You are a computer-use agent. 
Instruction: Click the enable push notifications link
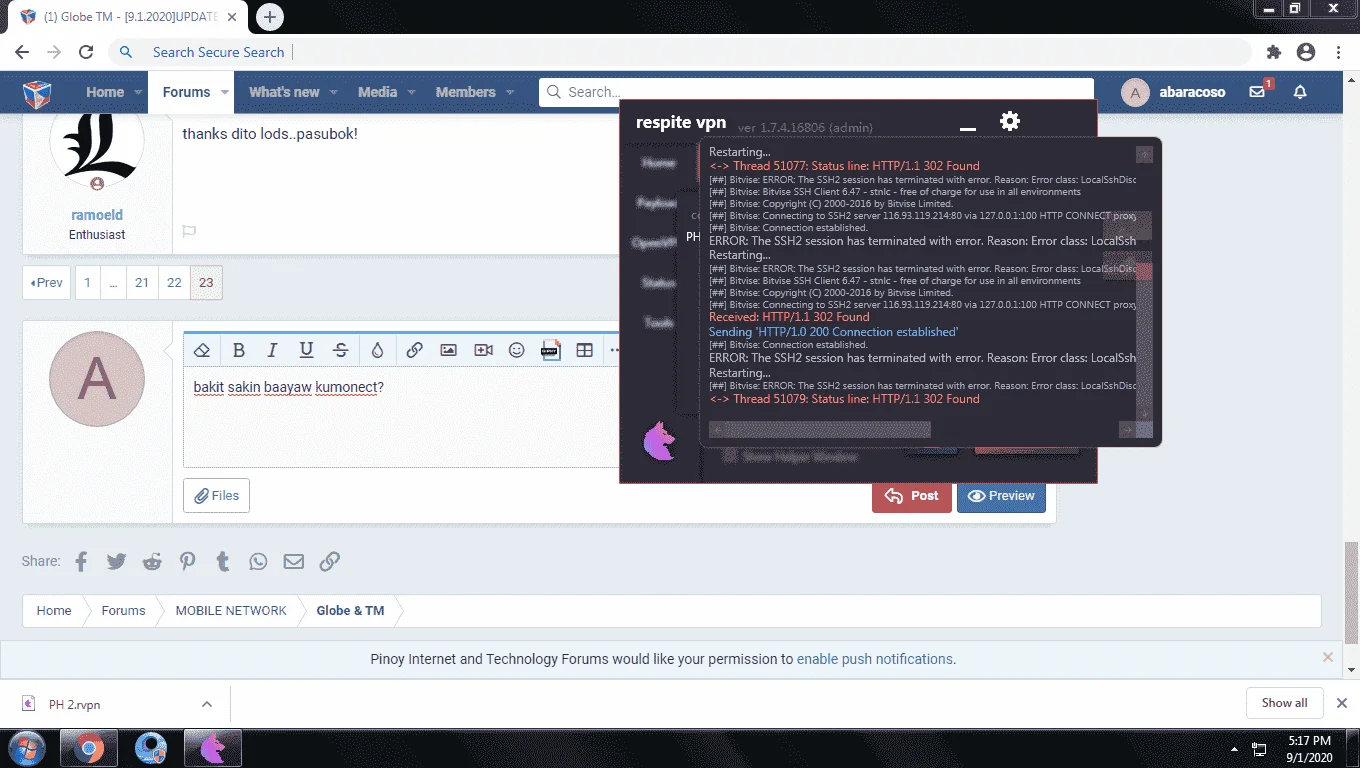coord(875,659)
